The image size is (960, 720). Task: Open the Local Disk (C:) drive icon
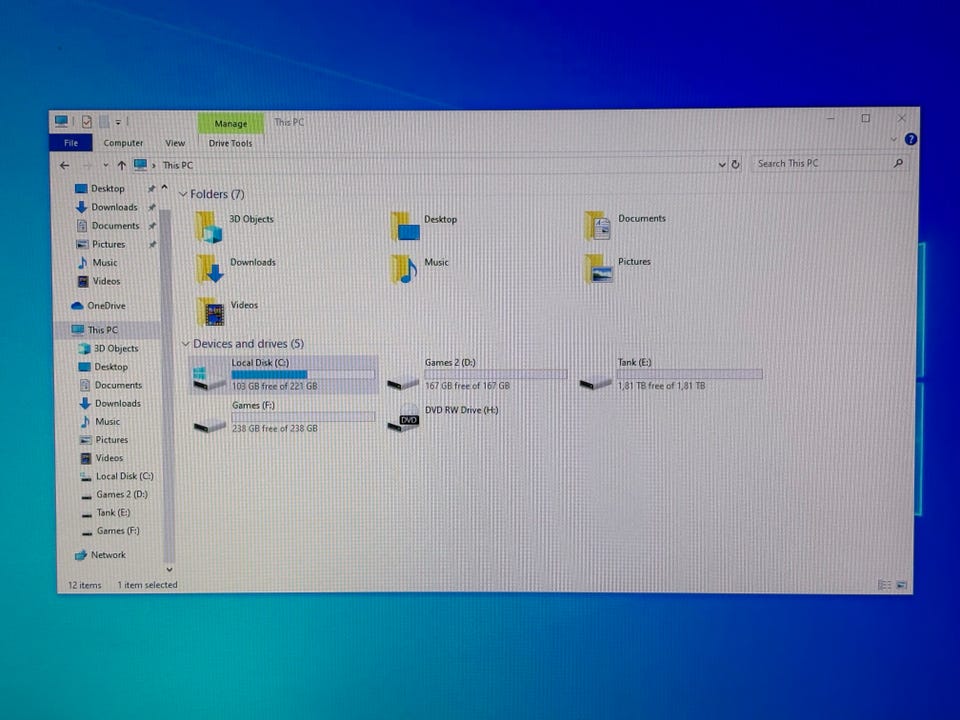click(x=210, y=376)
